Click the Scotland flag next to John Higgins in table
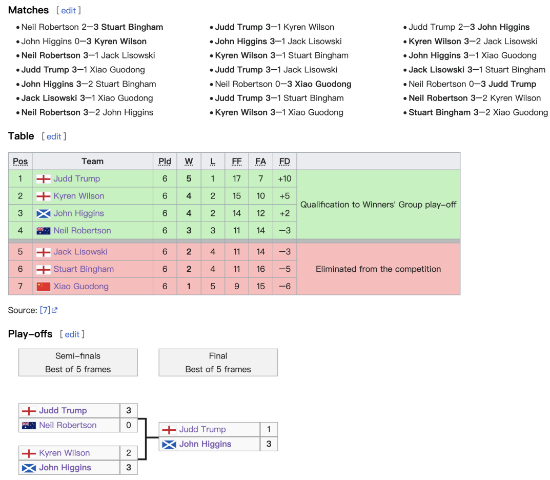 click(x=43, y=213)
